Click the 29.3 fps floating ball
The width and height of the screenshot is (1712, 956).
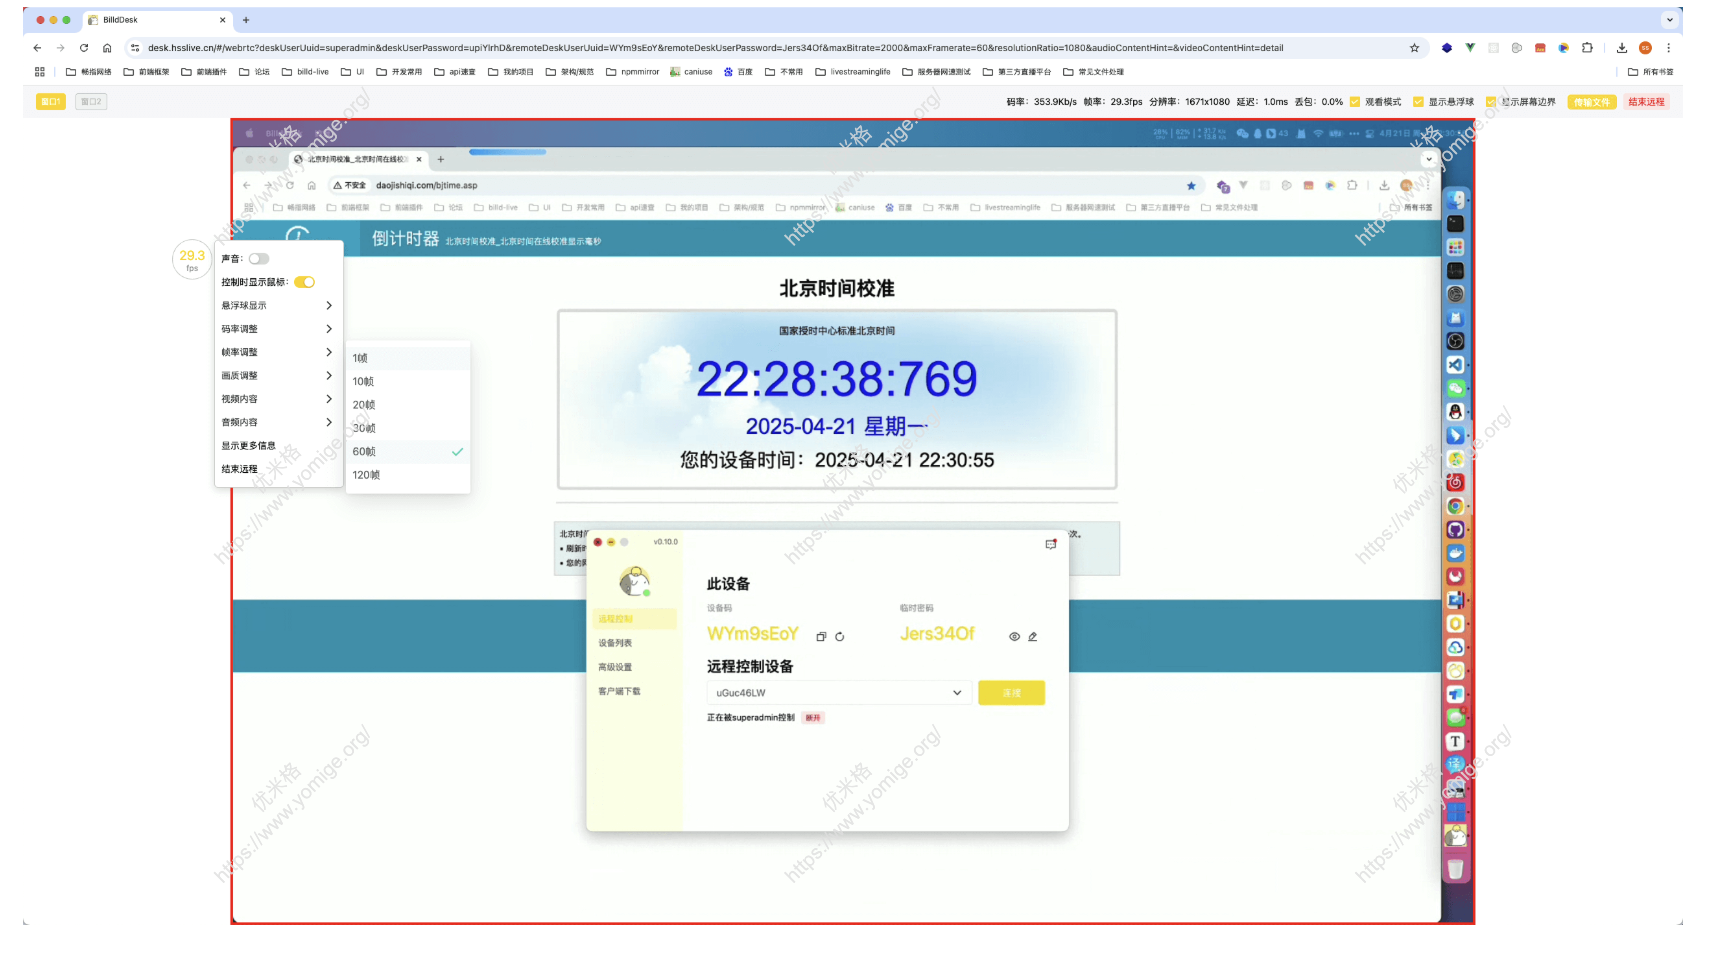coord(191,260)
